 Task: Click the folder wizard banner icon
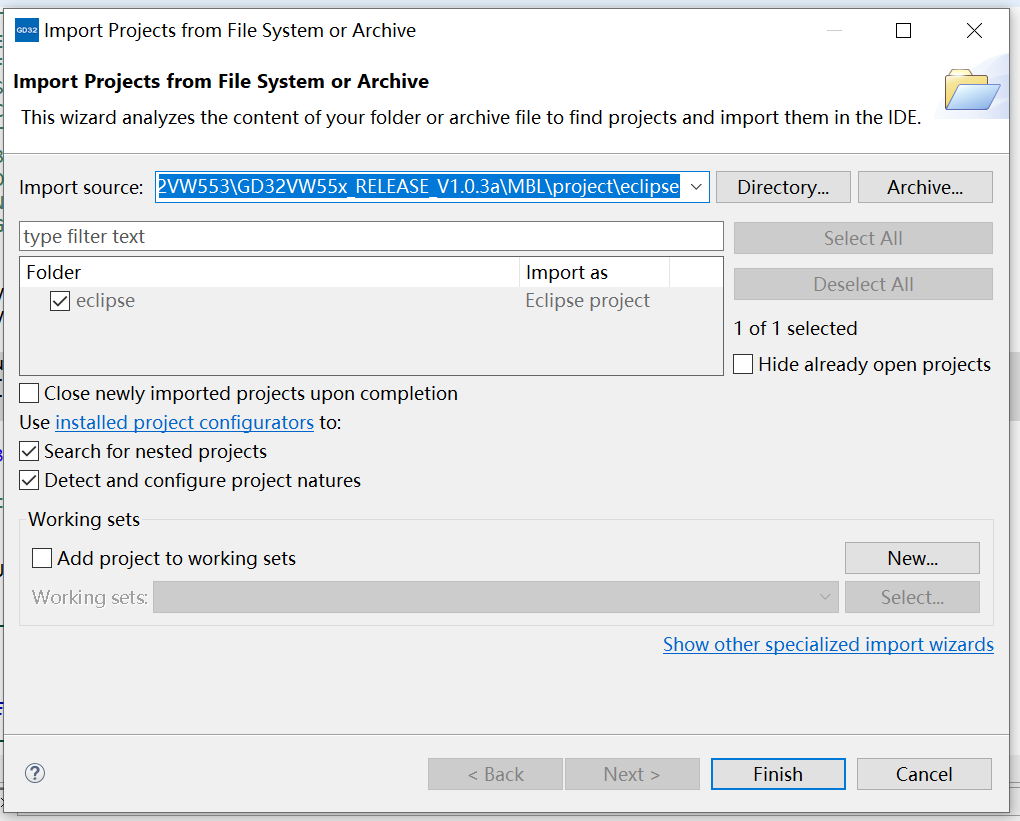tap(972, 89)
